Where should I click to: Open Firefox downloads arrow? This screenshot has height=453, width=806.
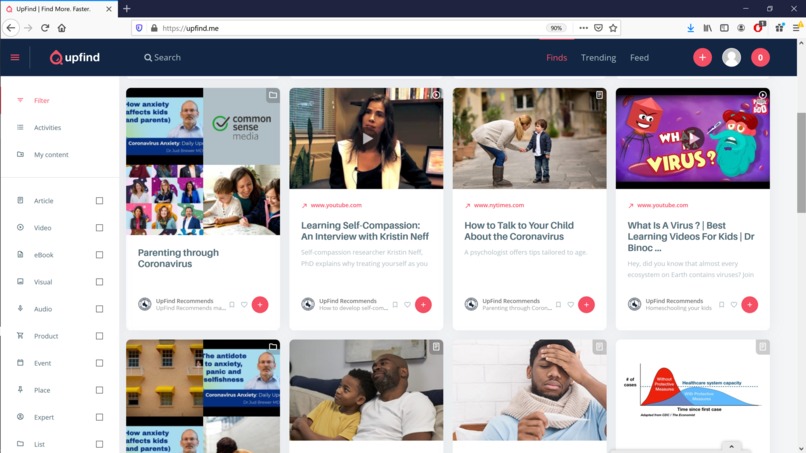[x=690, y=28]
